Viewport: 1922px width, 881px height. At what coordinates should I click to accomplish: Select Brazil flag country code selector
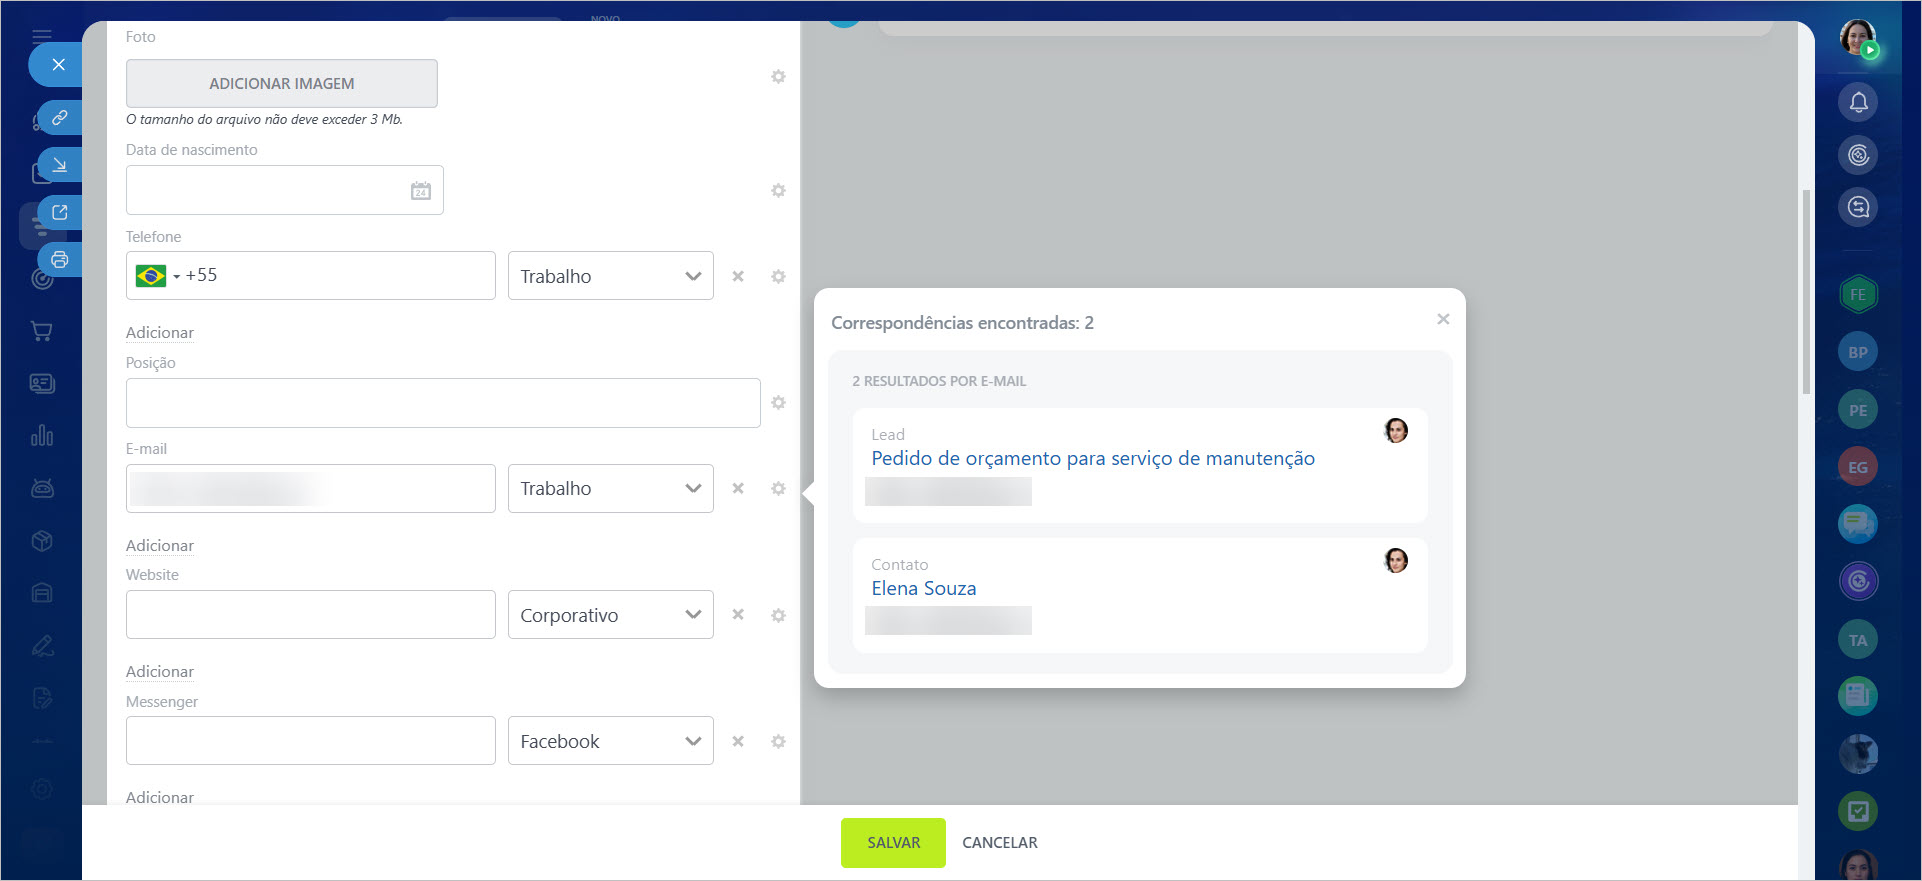pos(157,276)
